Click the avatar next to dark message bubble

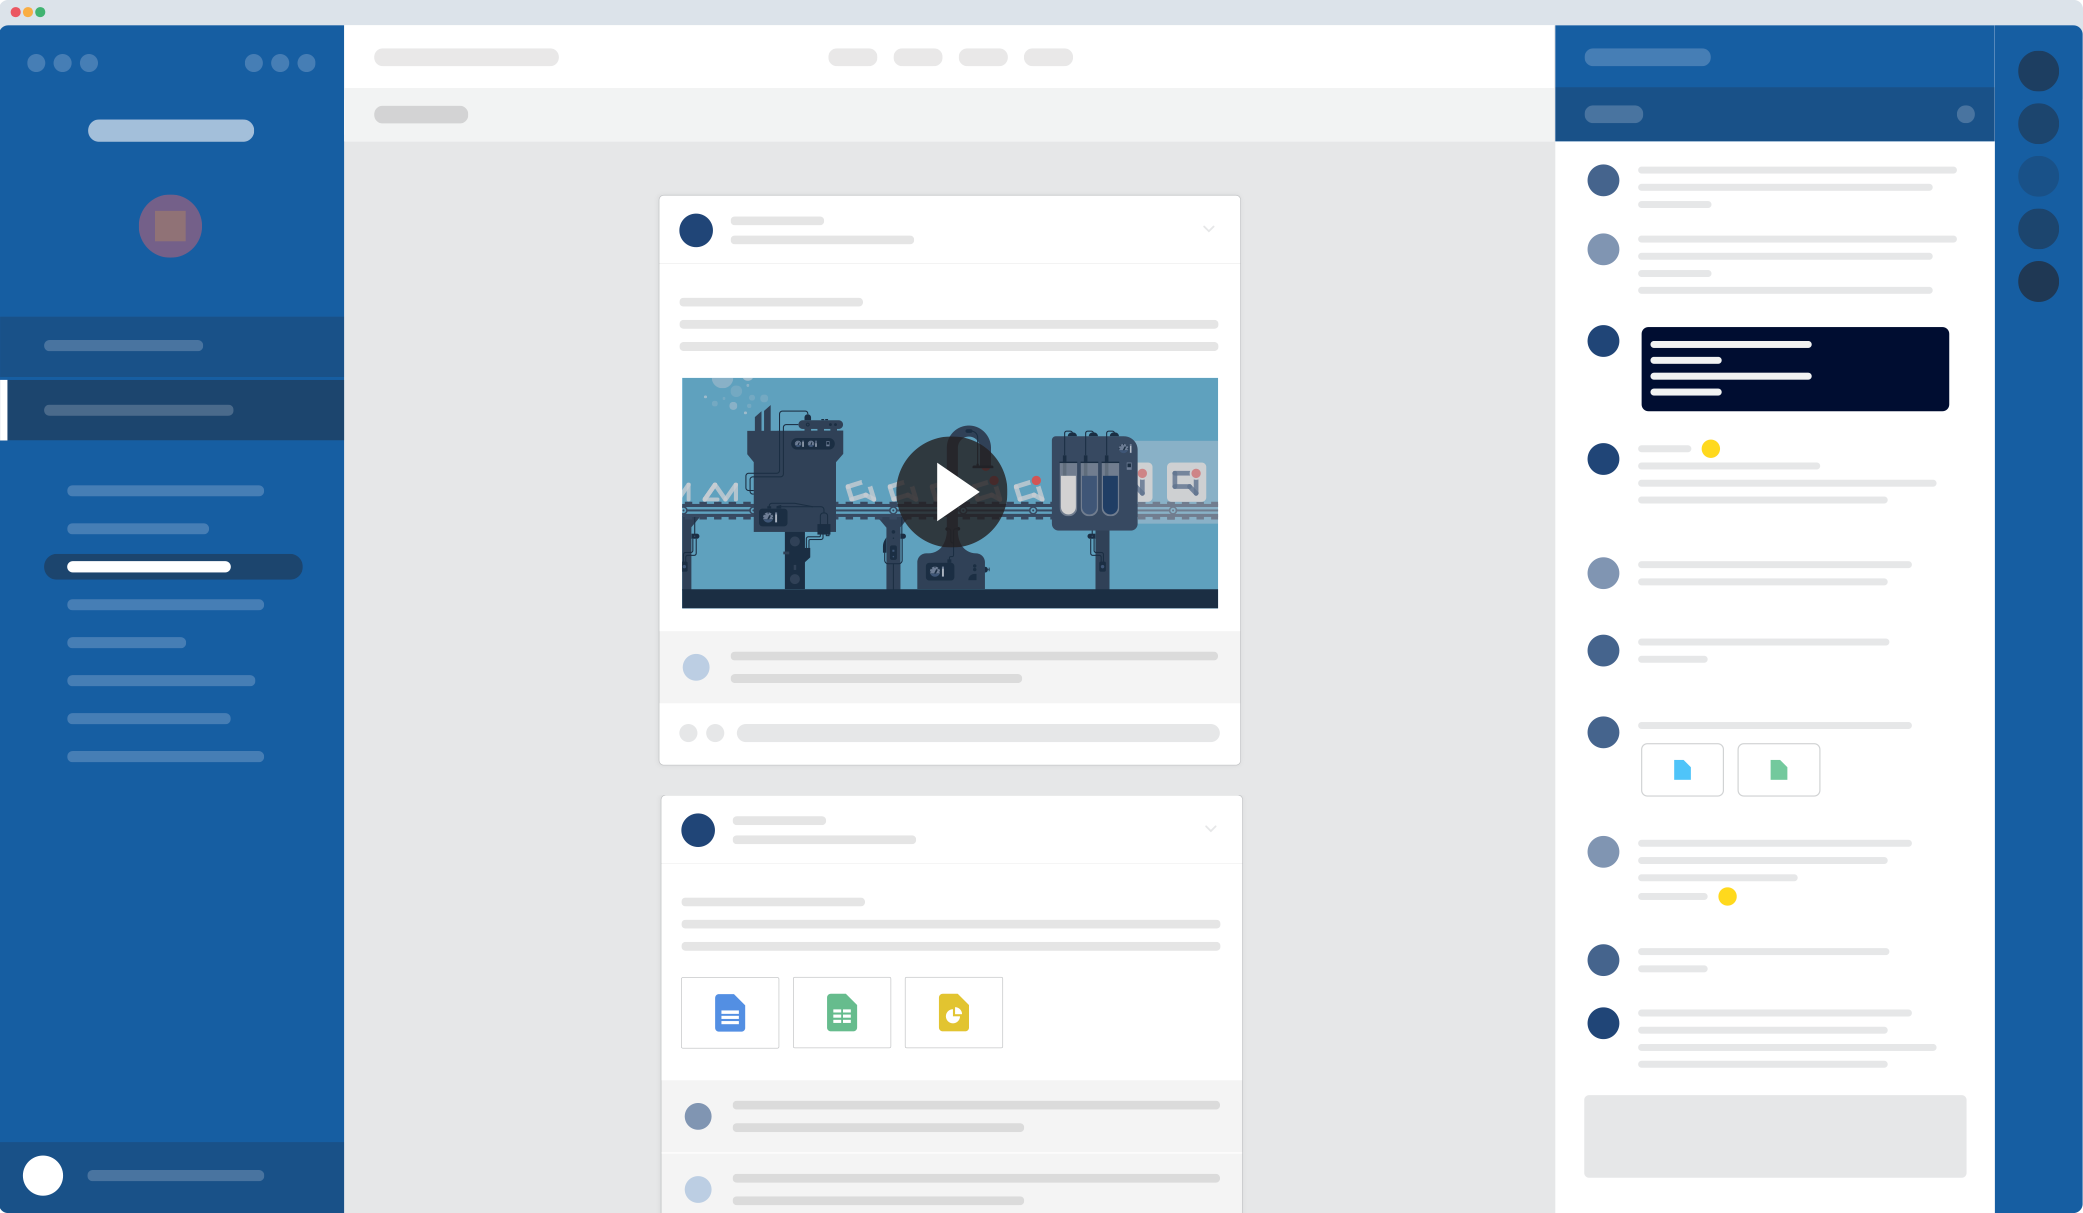coord(1603,341)
